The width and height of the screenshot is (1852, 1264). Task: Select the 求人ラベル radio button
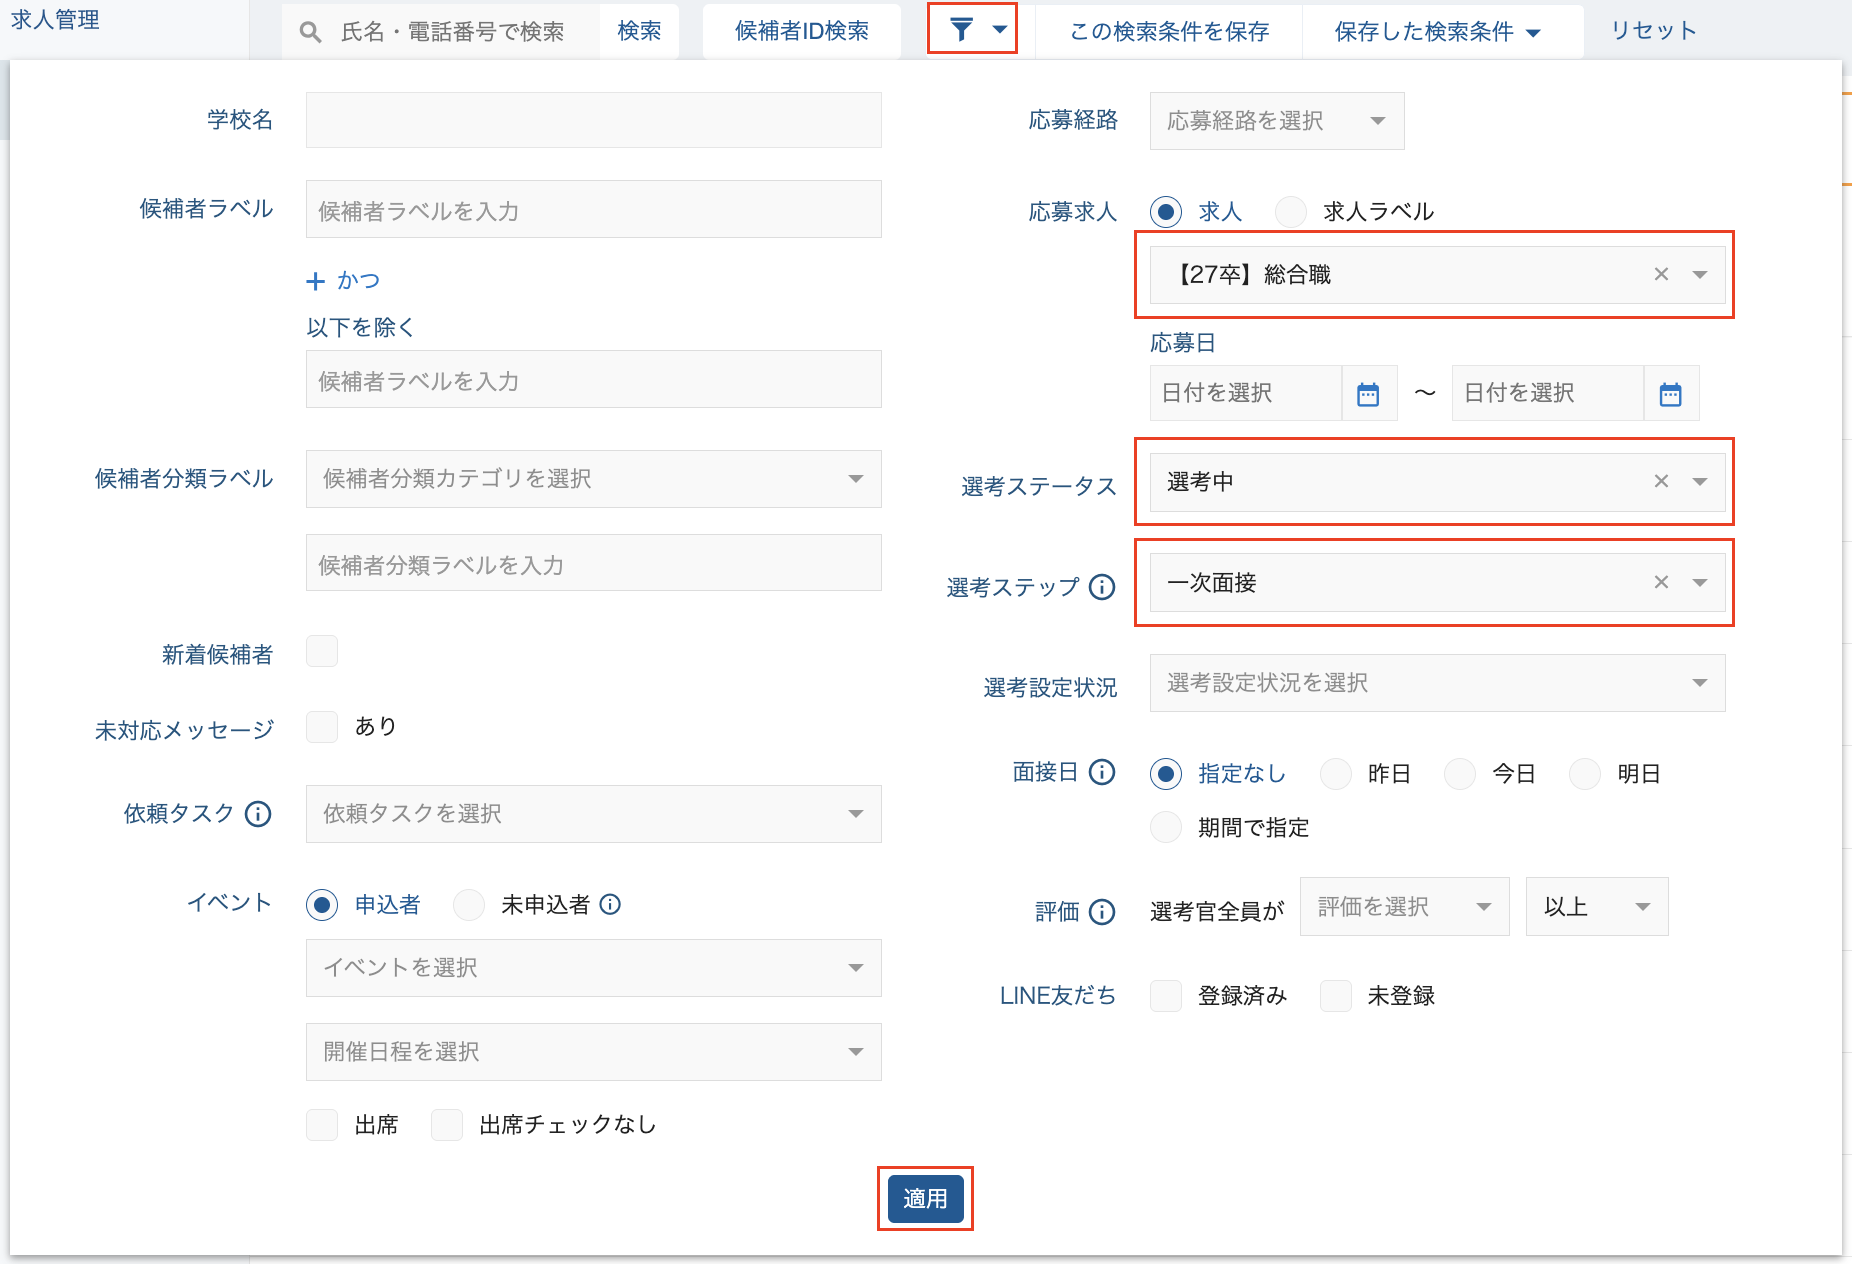tap(1291, 212)
